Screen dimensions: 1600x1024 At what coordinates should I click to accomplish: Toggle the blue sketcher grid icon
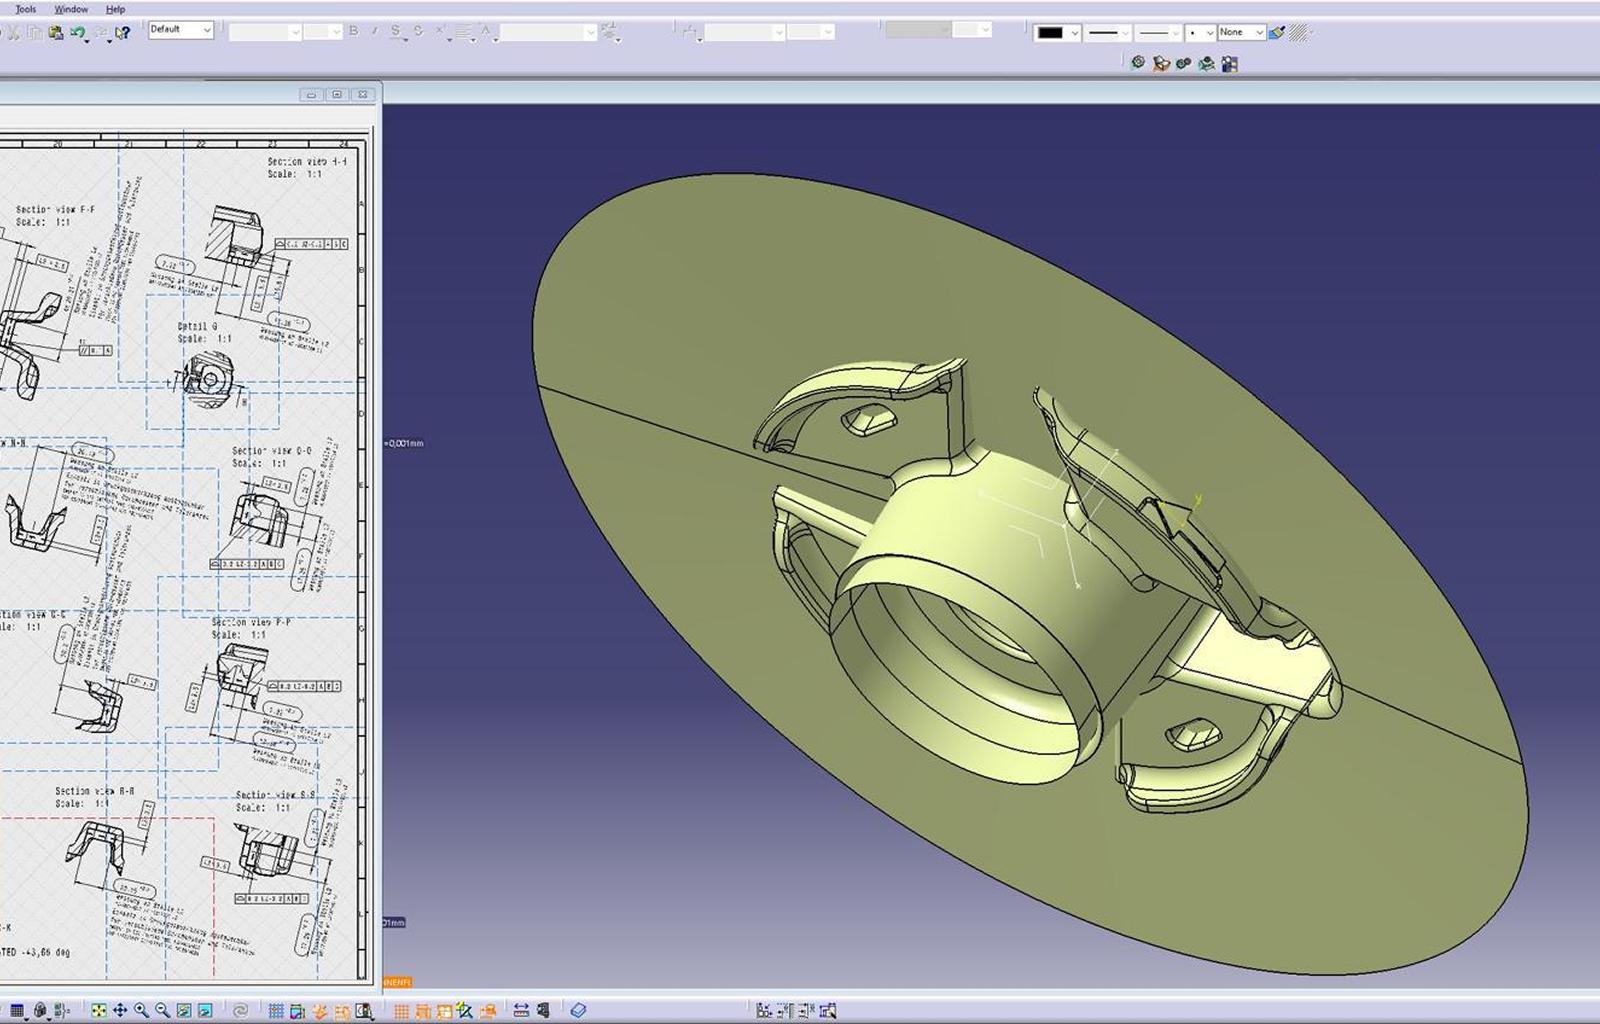pyautogui.click(x=276, y=1011)
